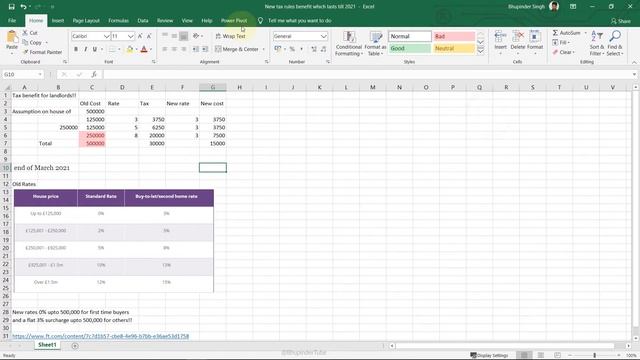640x360 pixels.
Task: Open the fill color dropdown arrow
Action: (136, 49)
